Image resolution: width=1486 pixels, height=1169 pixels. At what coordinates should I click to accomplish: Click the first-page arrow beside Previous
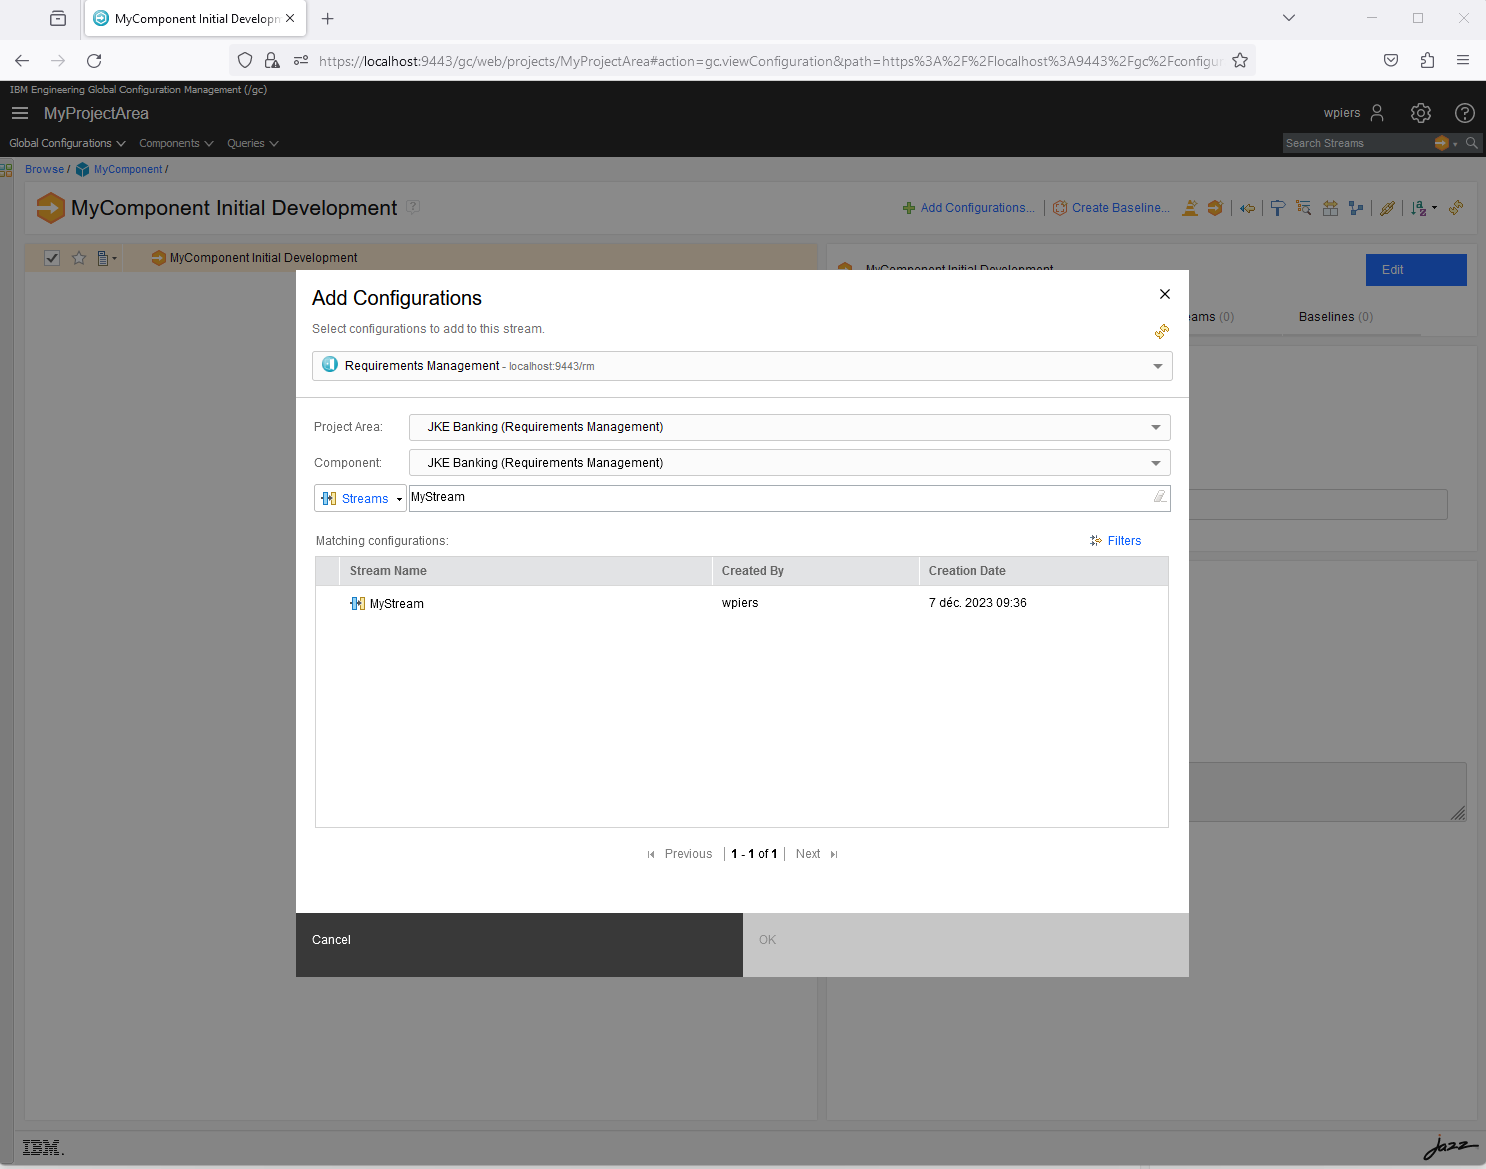coord(651,854)
